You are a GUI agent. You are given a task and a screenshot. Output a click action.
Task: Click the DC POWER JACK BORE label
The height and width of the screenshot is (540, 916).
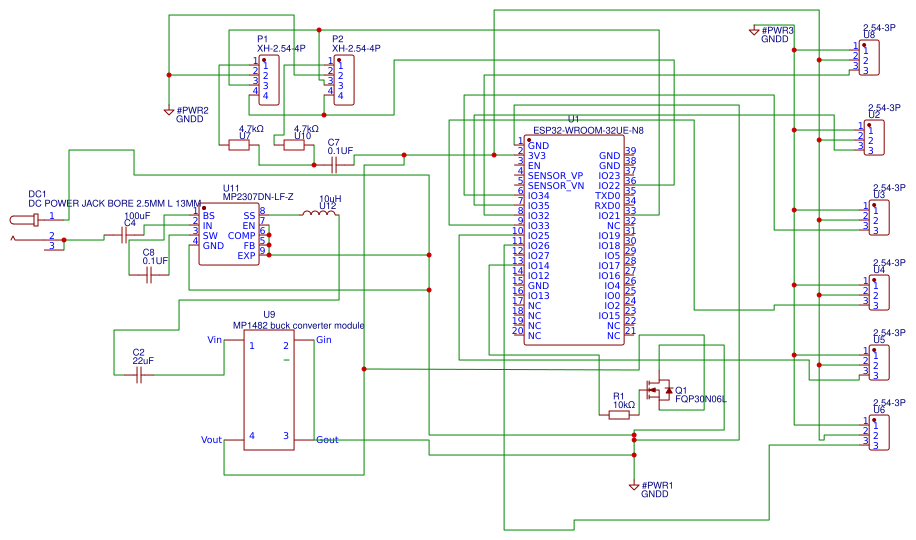[114, 203]
